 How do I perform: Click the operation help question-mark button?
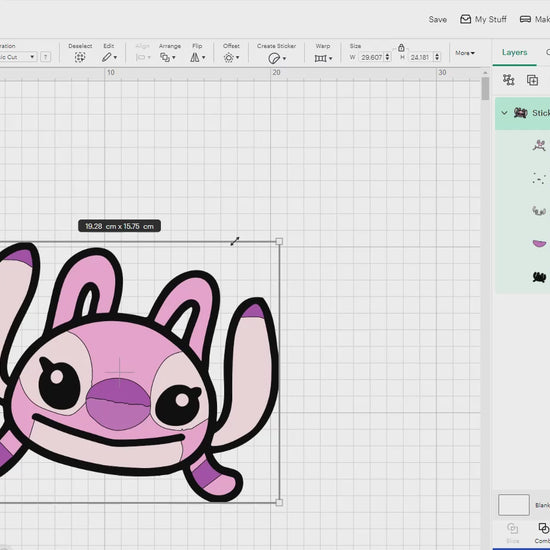45,57
